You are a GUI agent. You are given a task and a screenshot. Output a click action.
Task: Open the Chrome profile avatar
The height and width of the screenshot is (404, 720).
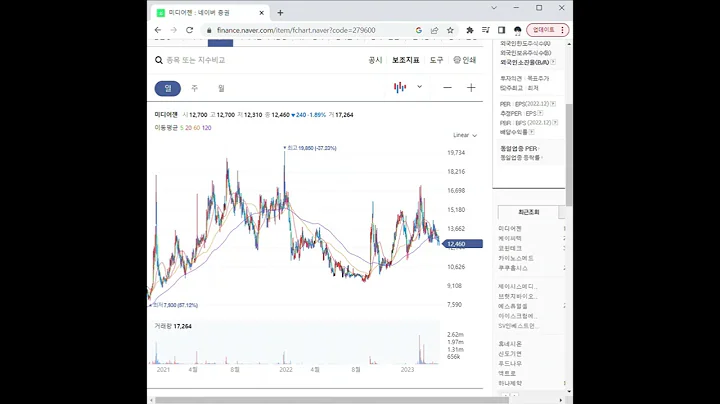[518, 30]
